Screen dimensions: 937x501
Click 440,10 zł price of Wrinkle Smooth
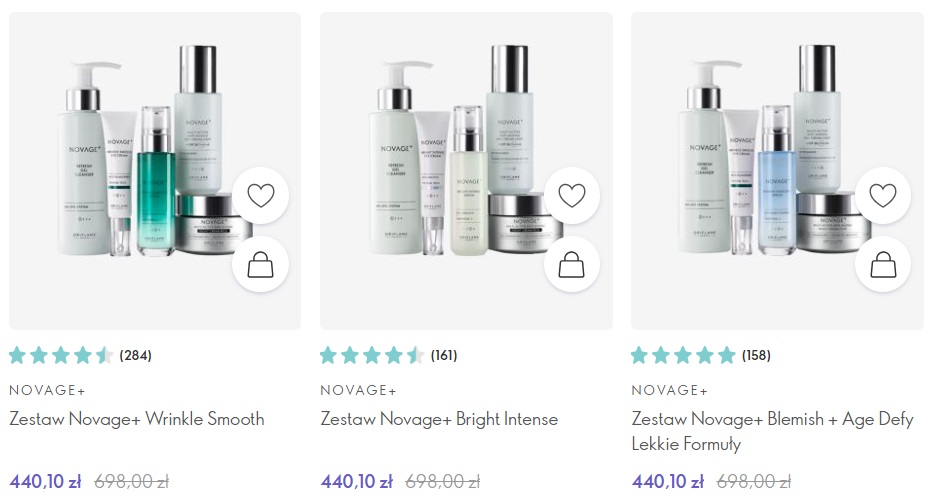point(45,481)
